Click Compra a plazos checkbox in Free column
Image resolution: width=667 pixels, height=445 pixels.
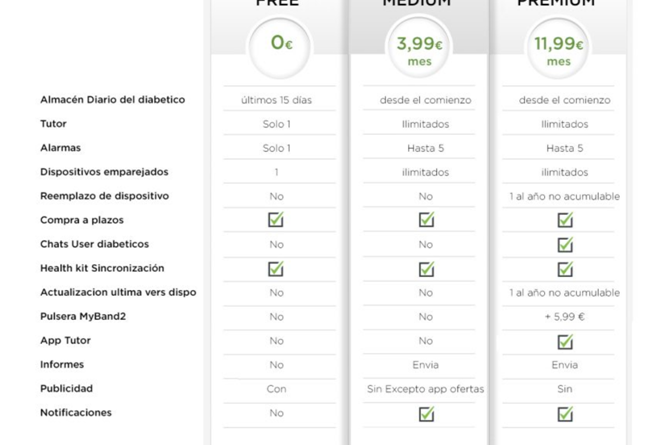coord(276,220)
